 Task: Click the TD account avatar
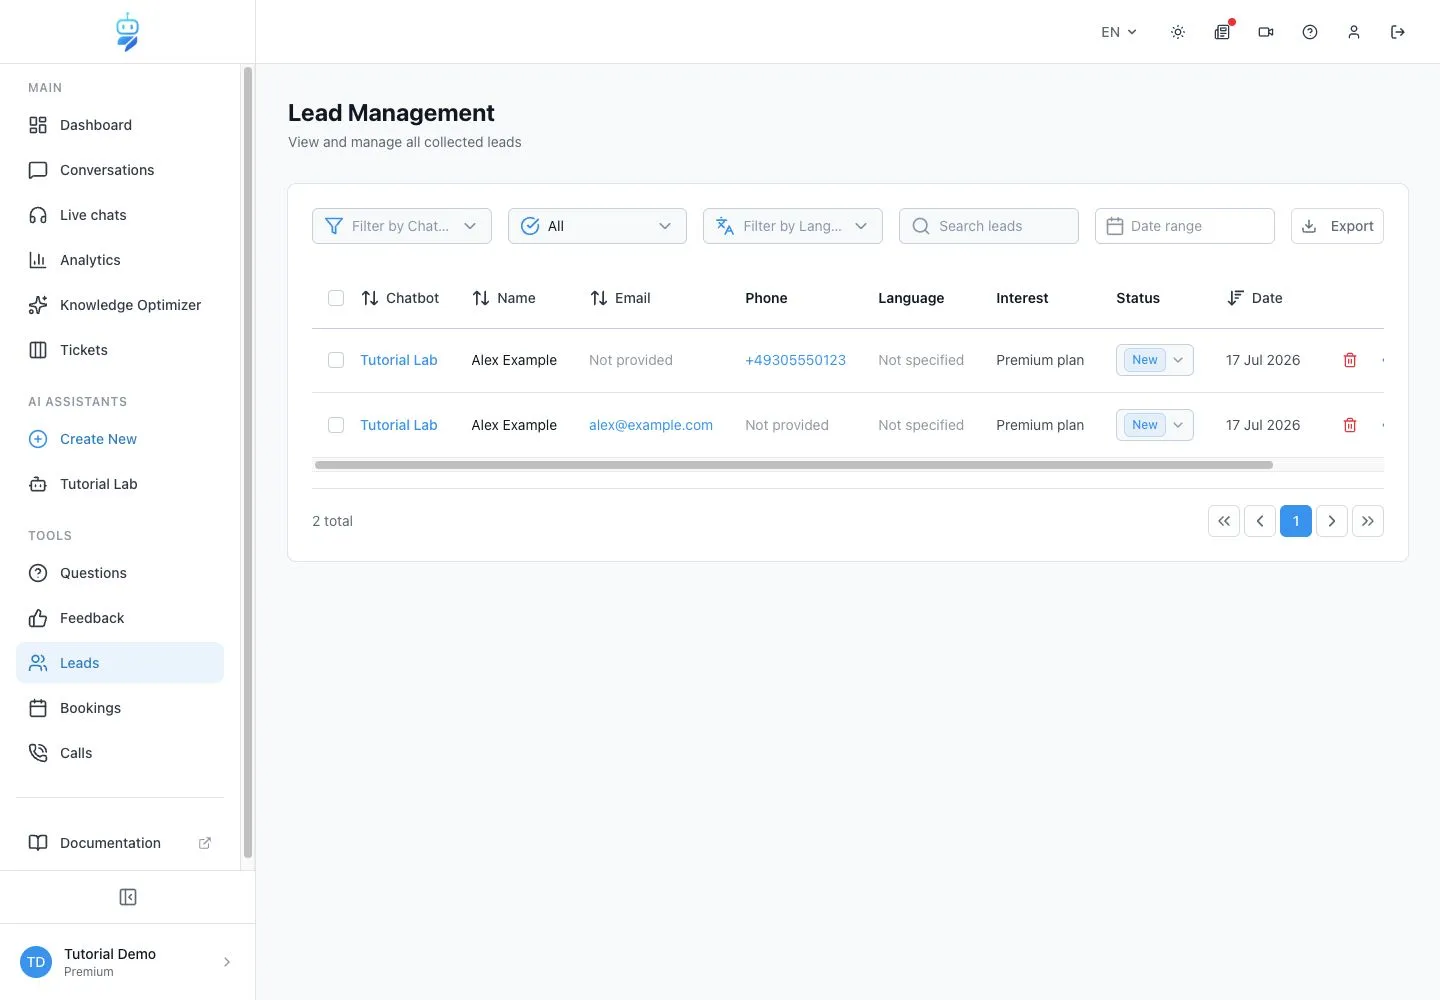pyautogui.click(x=36, y=962)
